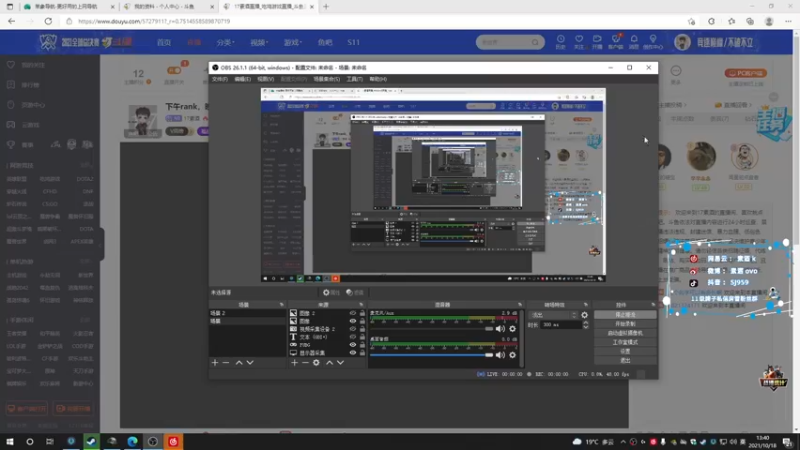Click the Douyu search magnifier icon
The height and width of the screenshot is (450, 800).
(x=535, y=42)
